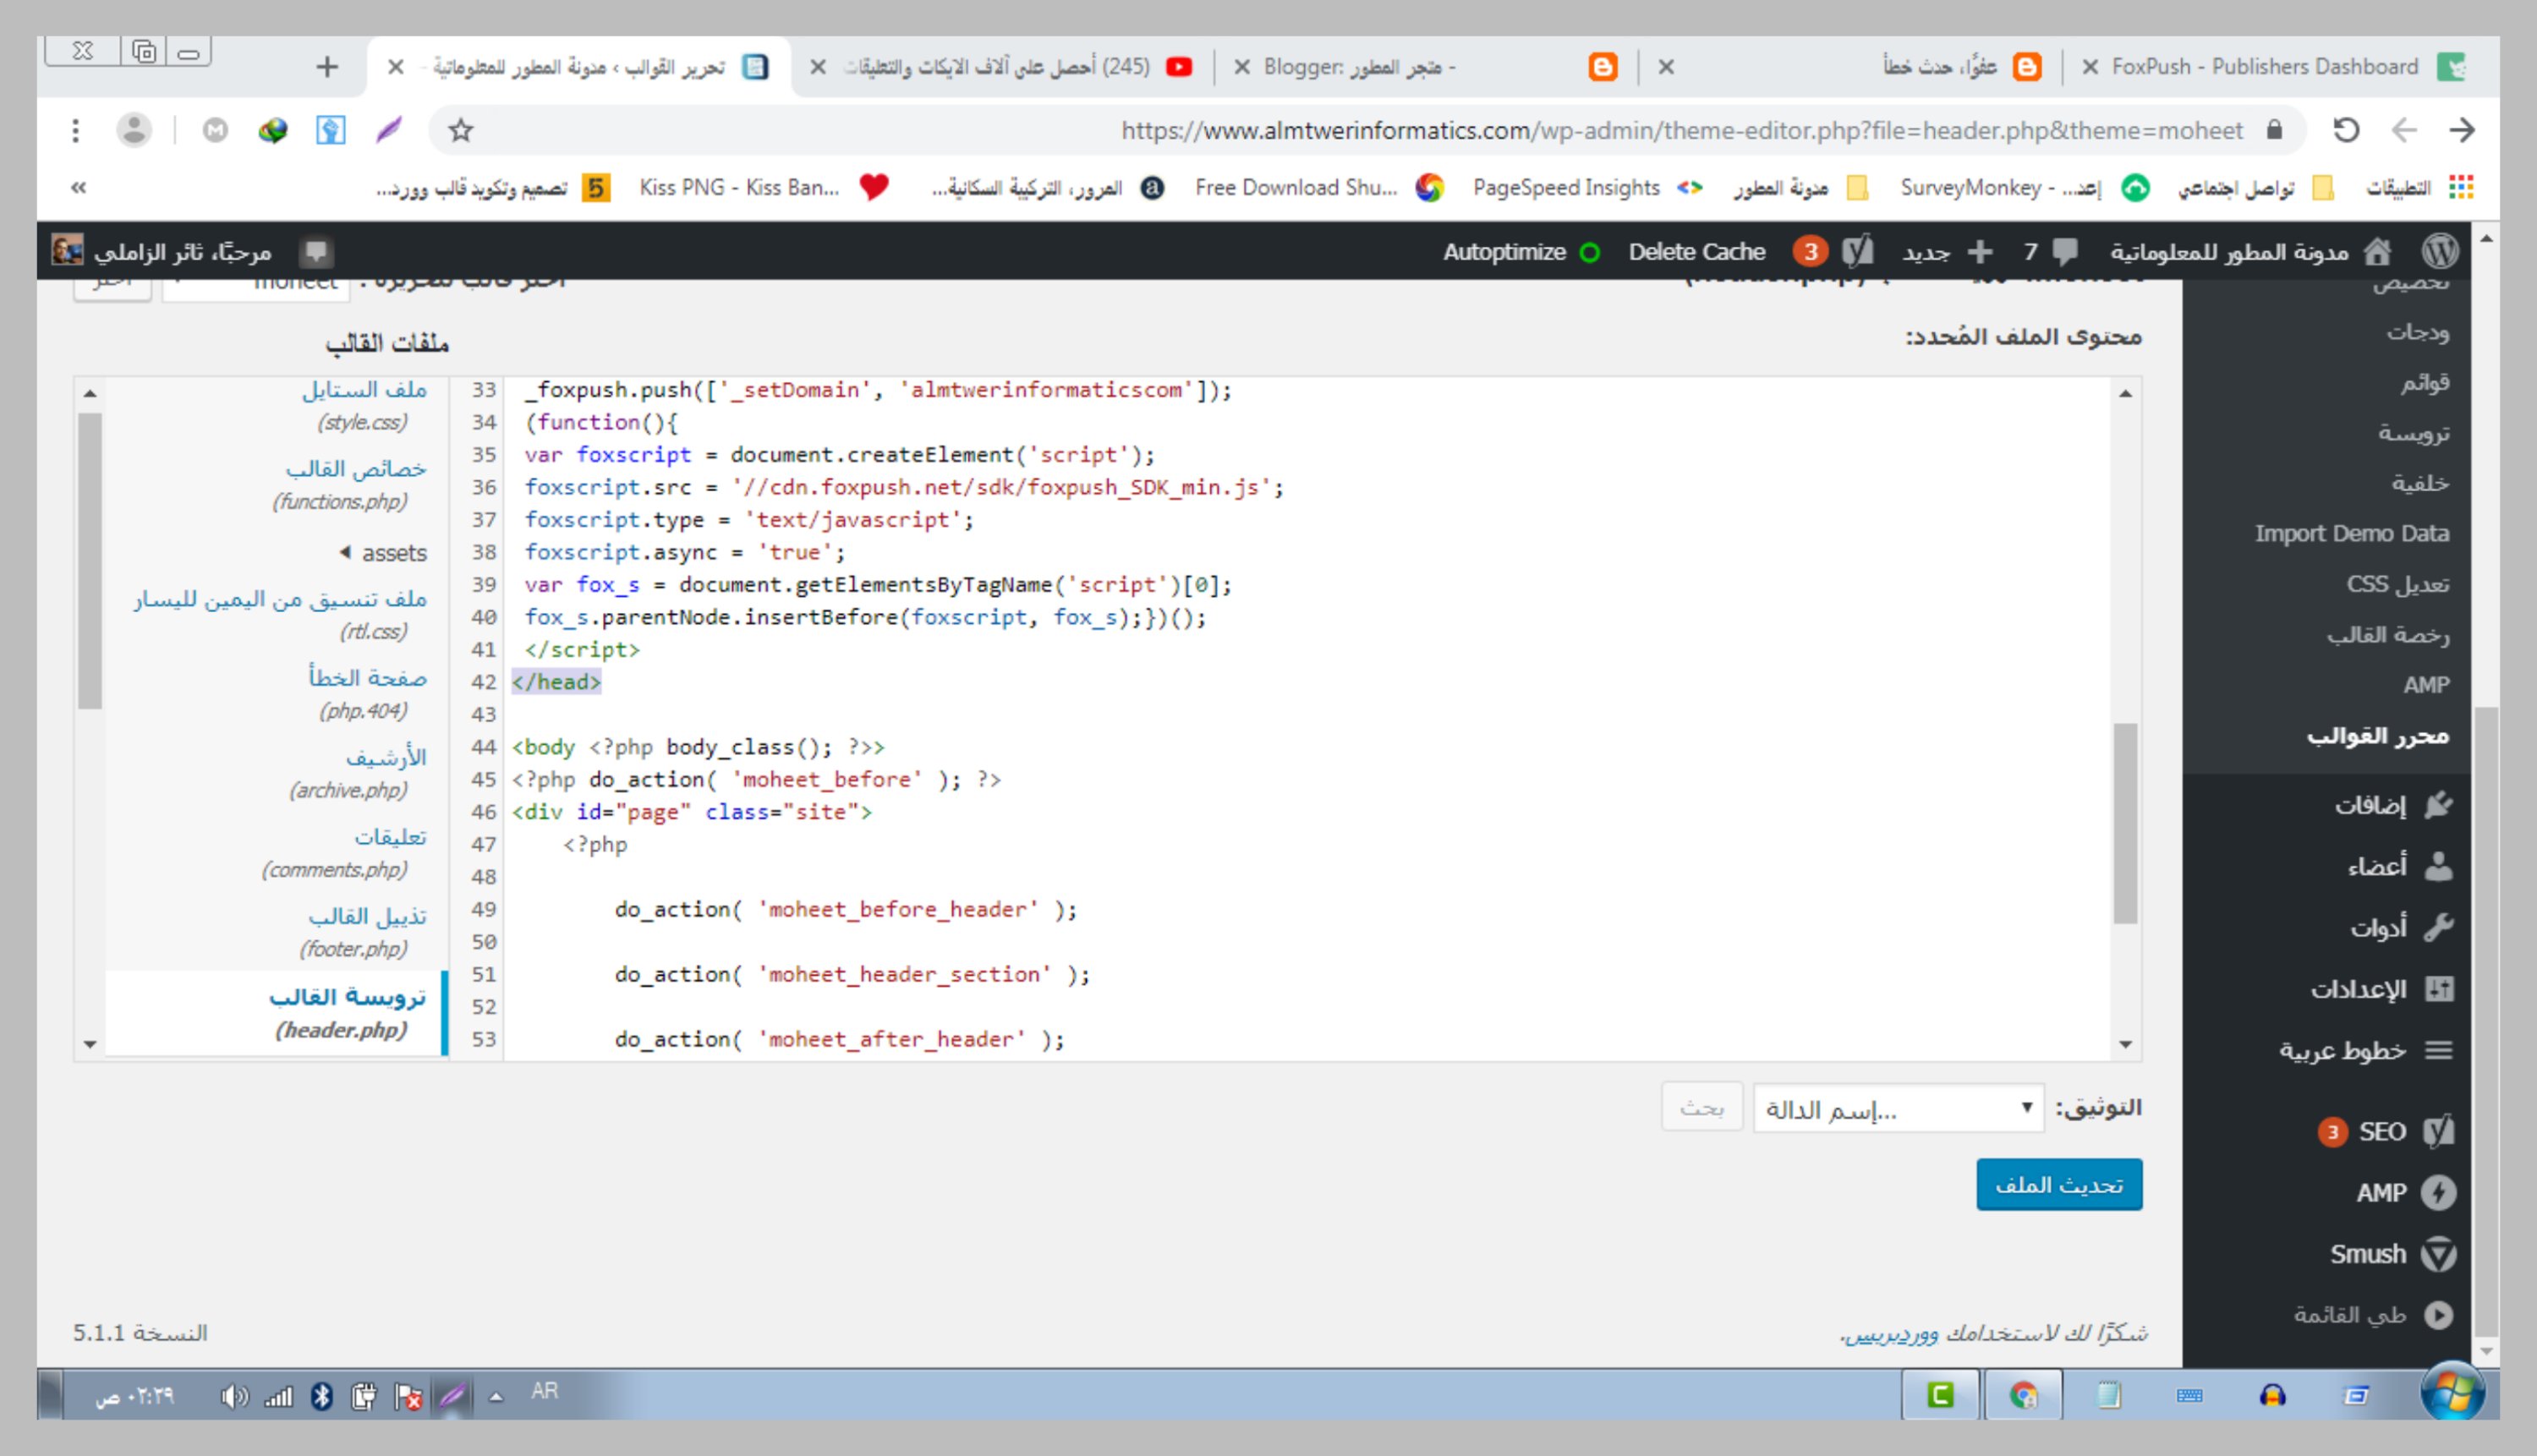2537x1456 pixels.
Task: Open archive.php الأرشيف file
Action: click(356, 773)
